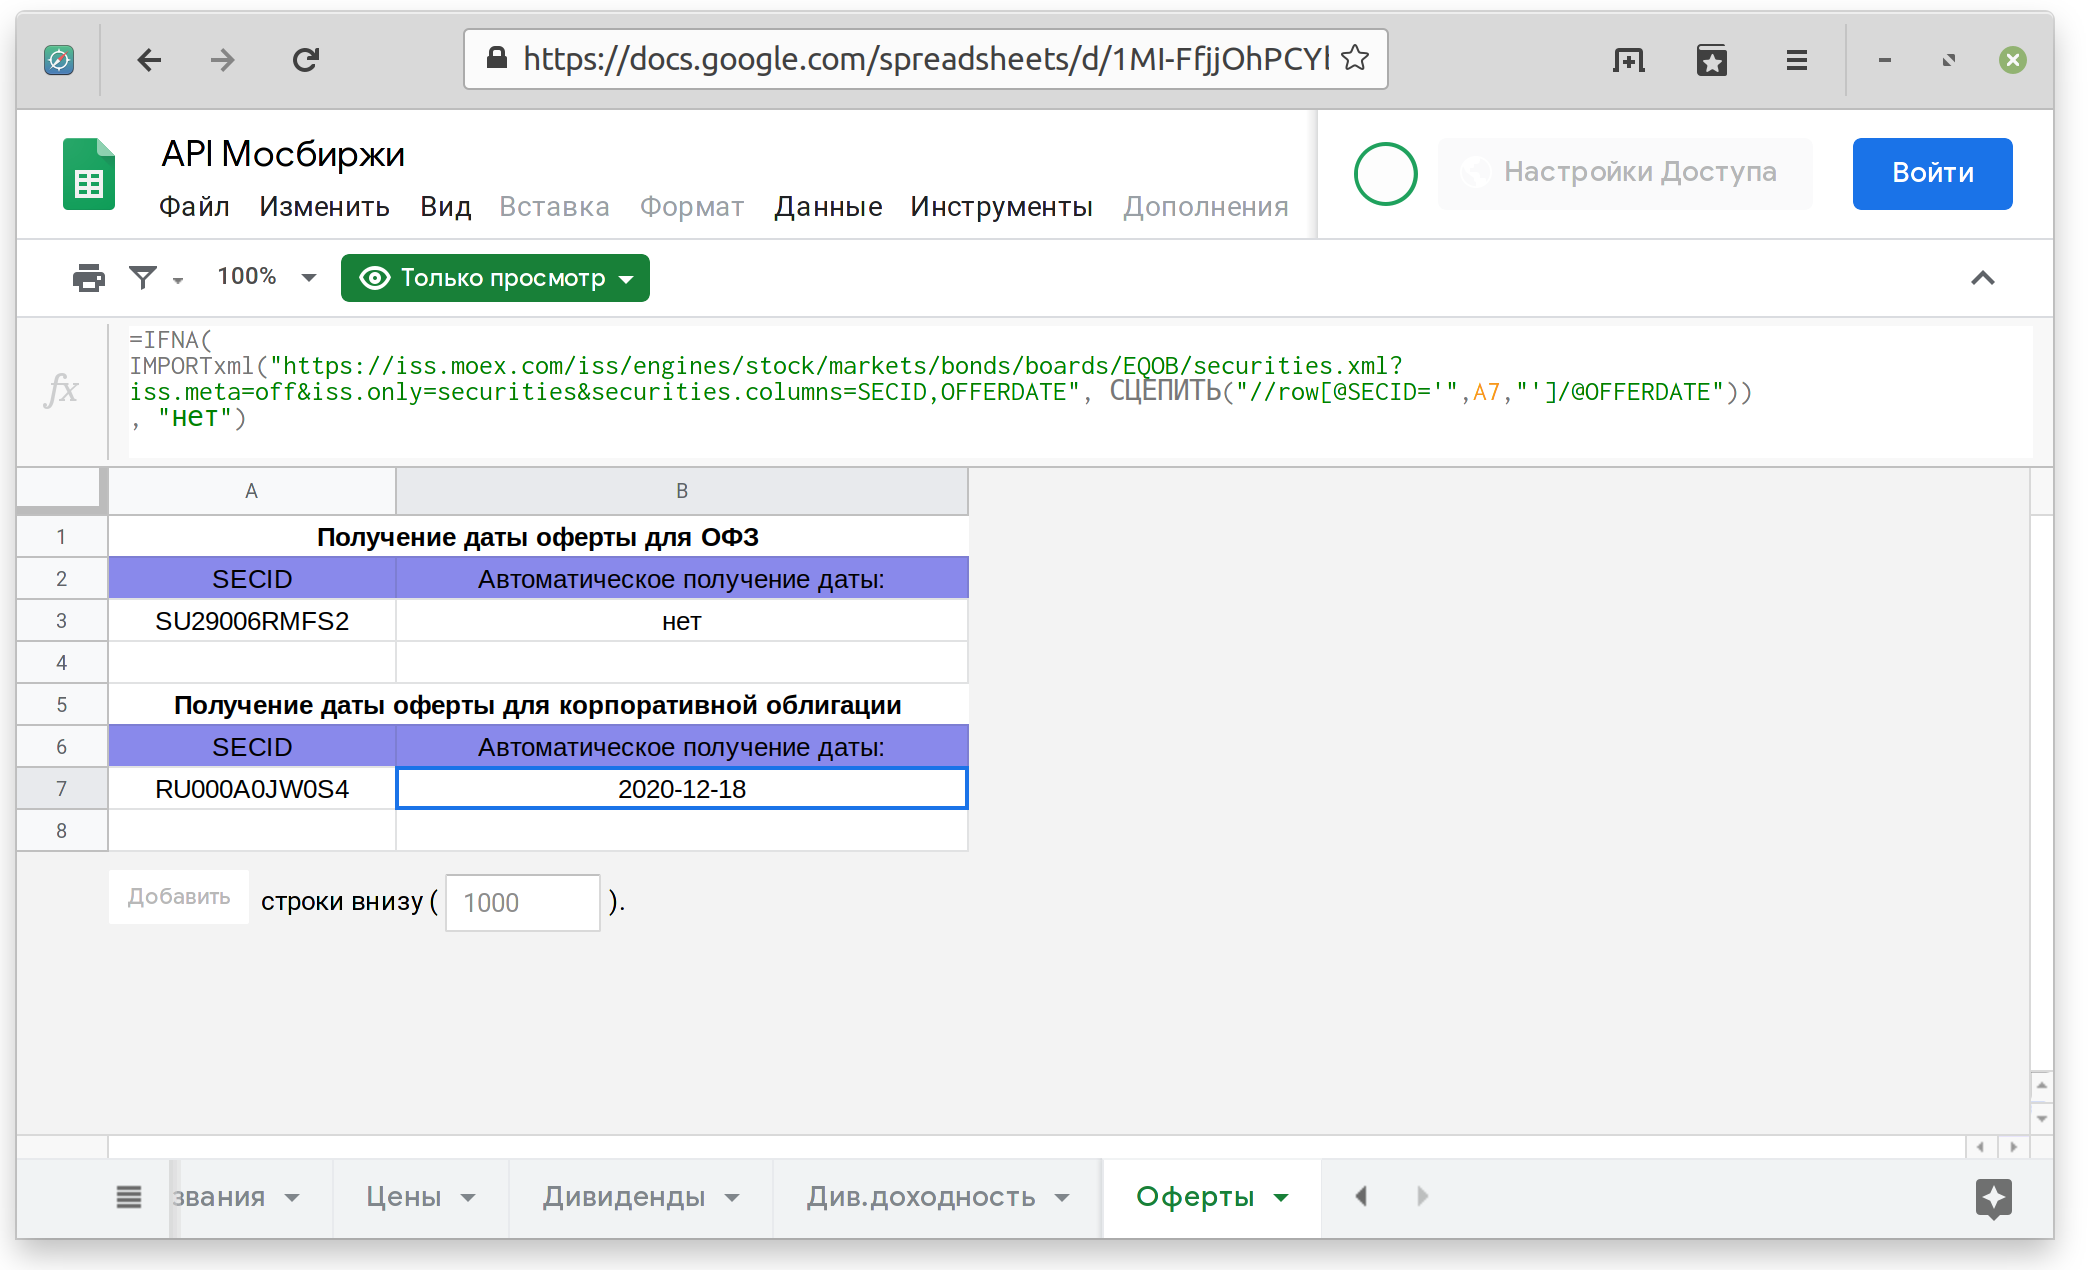
Task: Select cell 2020-12-18
Action: tap(682, 789)
